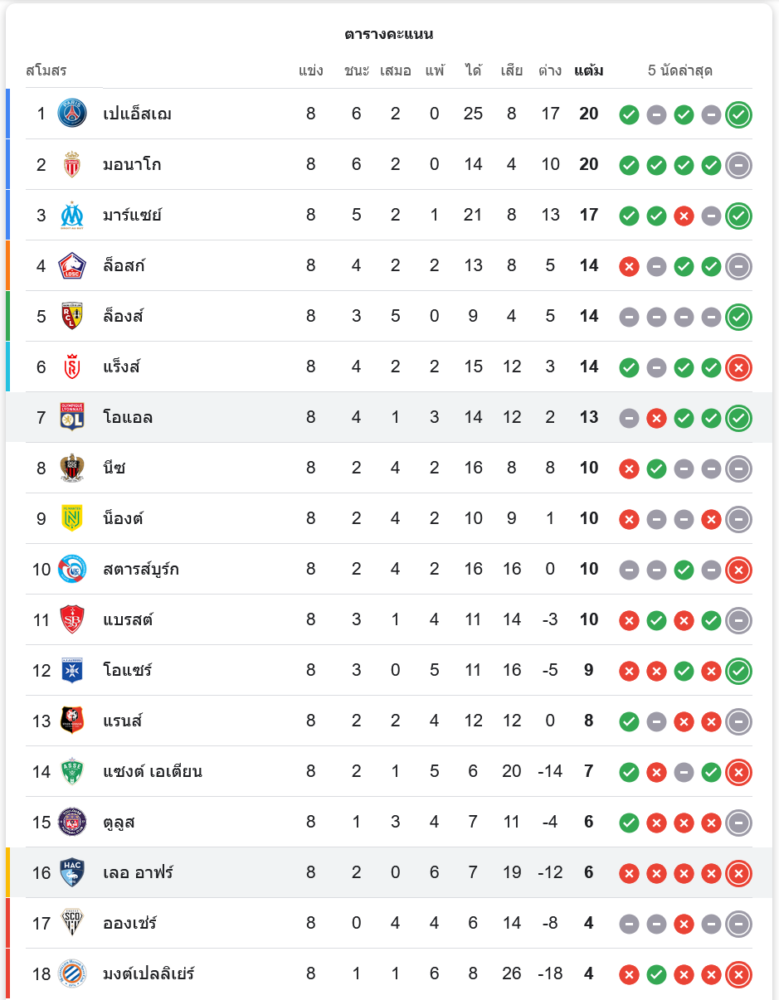Click the Marseille club crest
779x1000 pixels.
72,215
